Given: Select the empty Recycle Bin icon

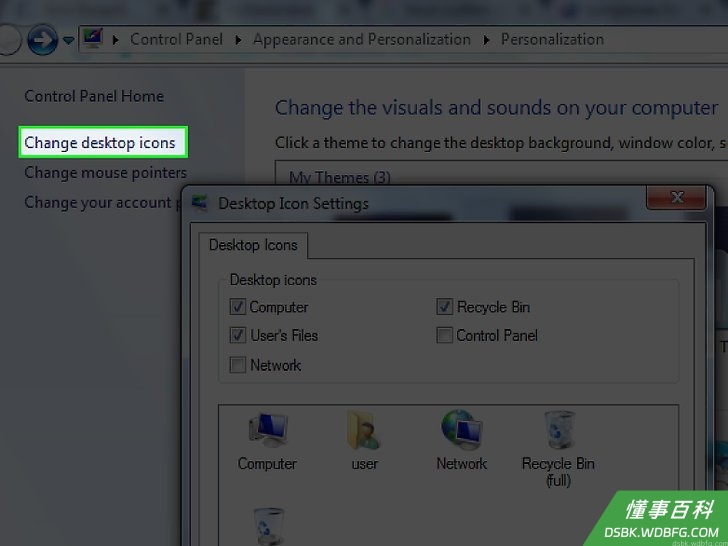Looking at the screenshot, I should point(269,526).
